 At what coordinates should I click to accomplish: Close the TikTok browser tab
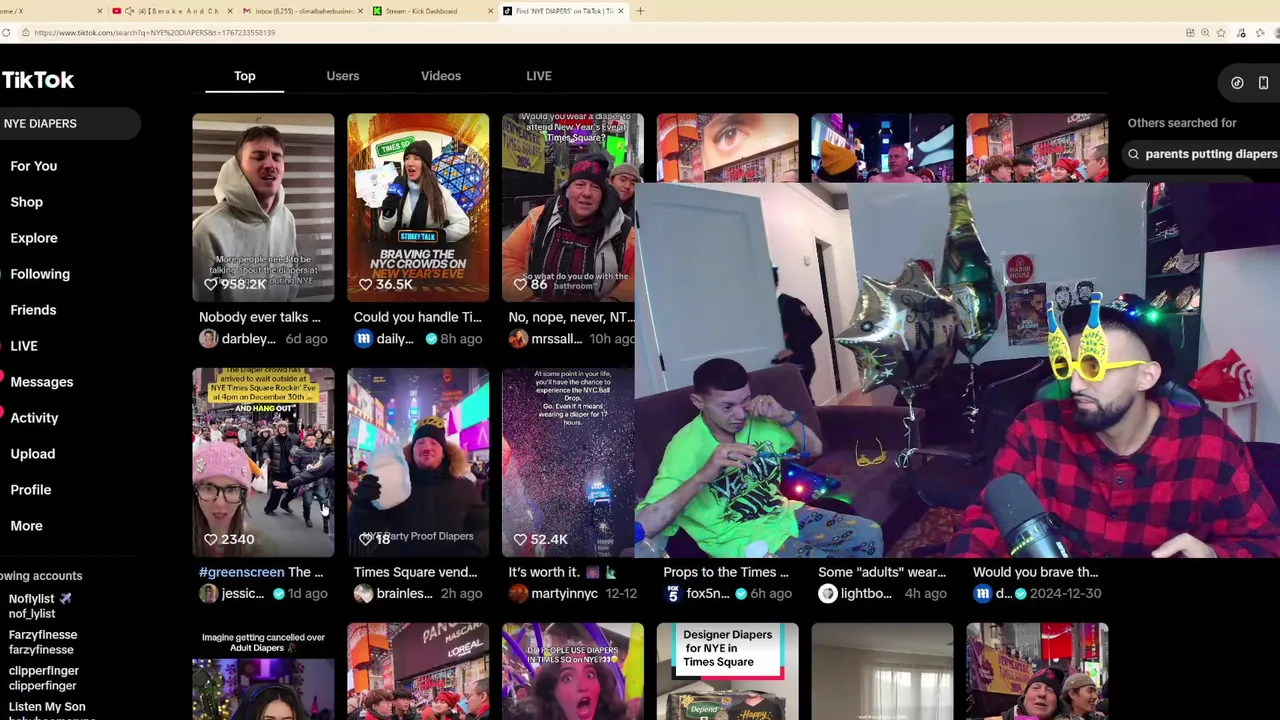pyautogui.click(x=621, y=11)
